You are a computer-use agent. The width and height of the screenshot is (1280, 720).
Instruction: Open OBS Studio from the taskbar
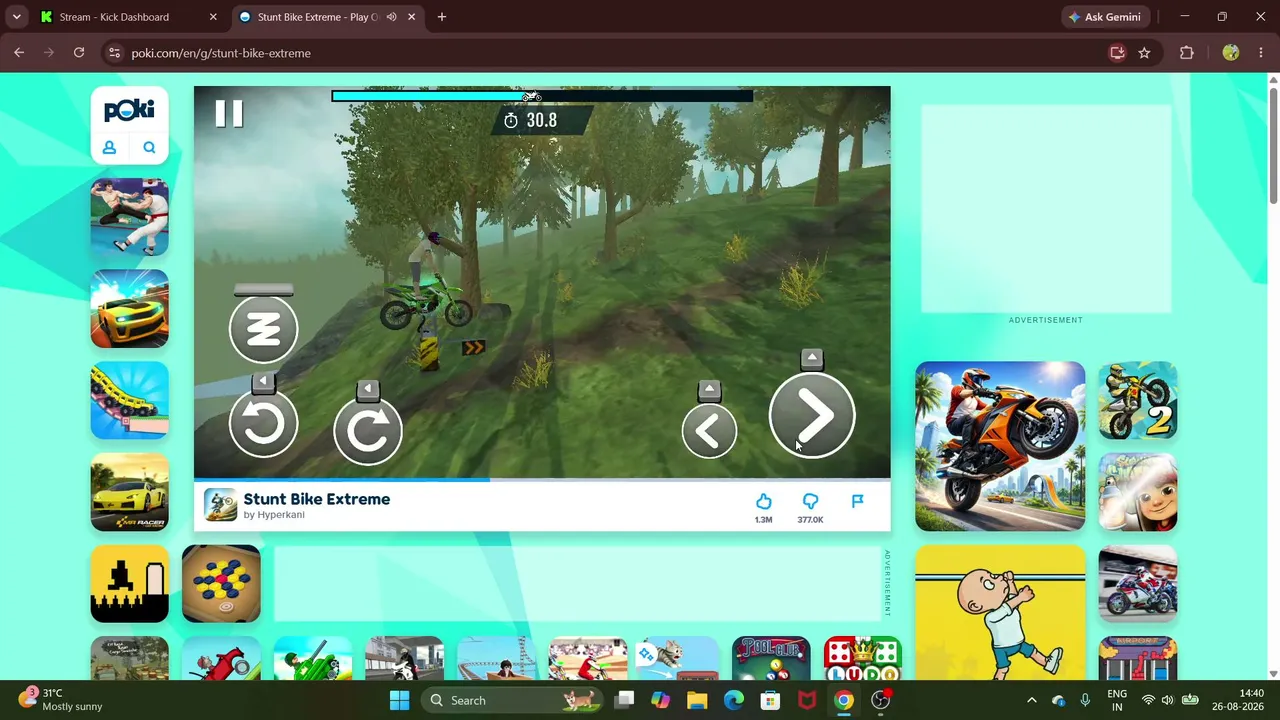[881, 700]
